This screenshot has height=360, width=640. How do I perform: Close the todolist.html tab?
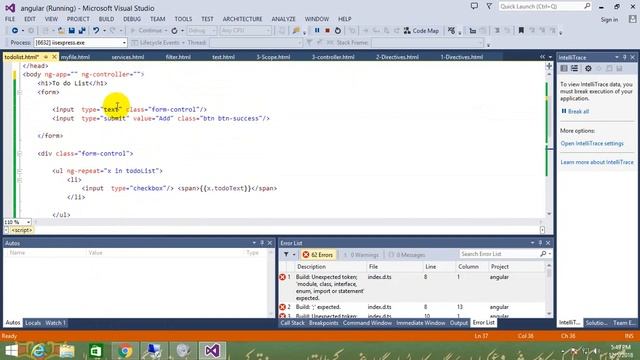tap(54, 57)
